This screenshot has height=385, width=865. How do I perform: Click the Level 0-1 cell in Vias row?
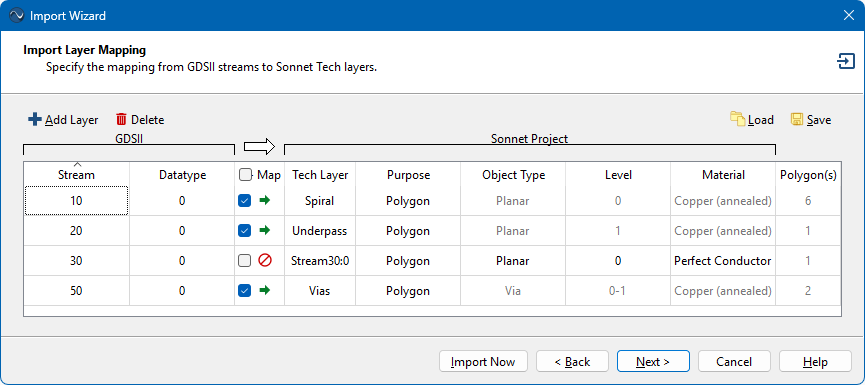pyautogui.click(x=618, y=291)
